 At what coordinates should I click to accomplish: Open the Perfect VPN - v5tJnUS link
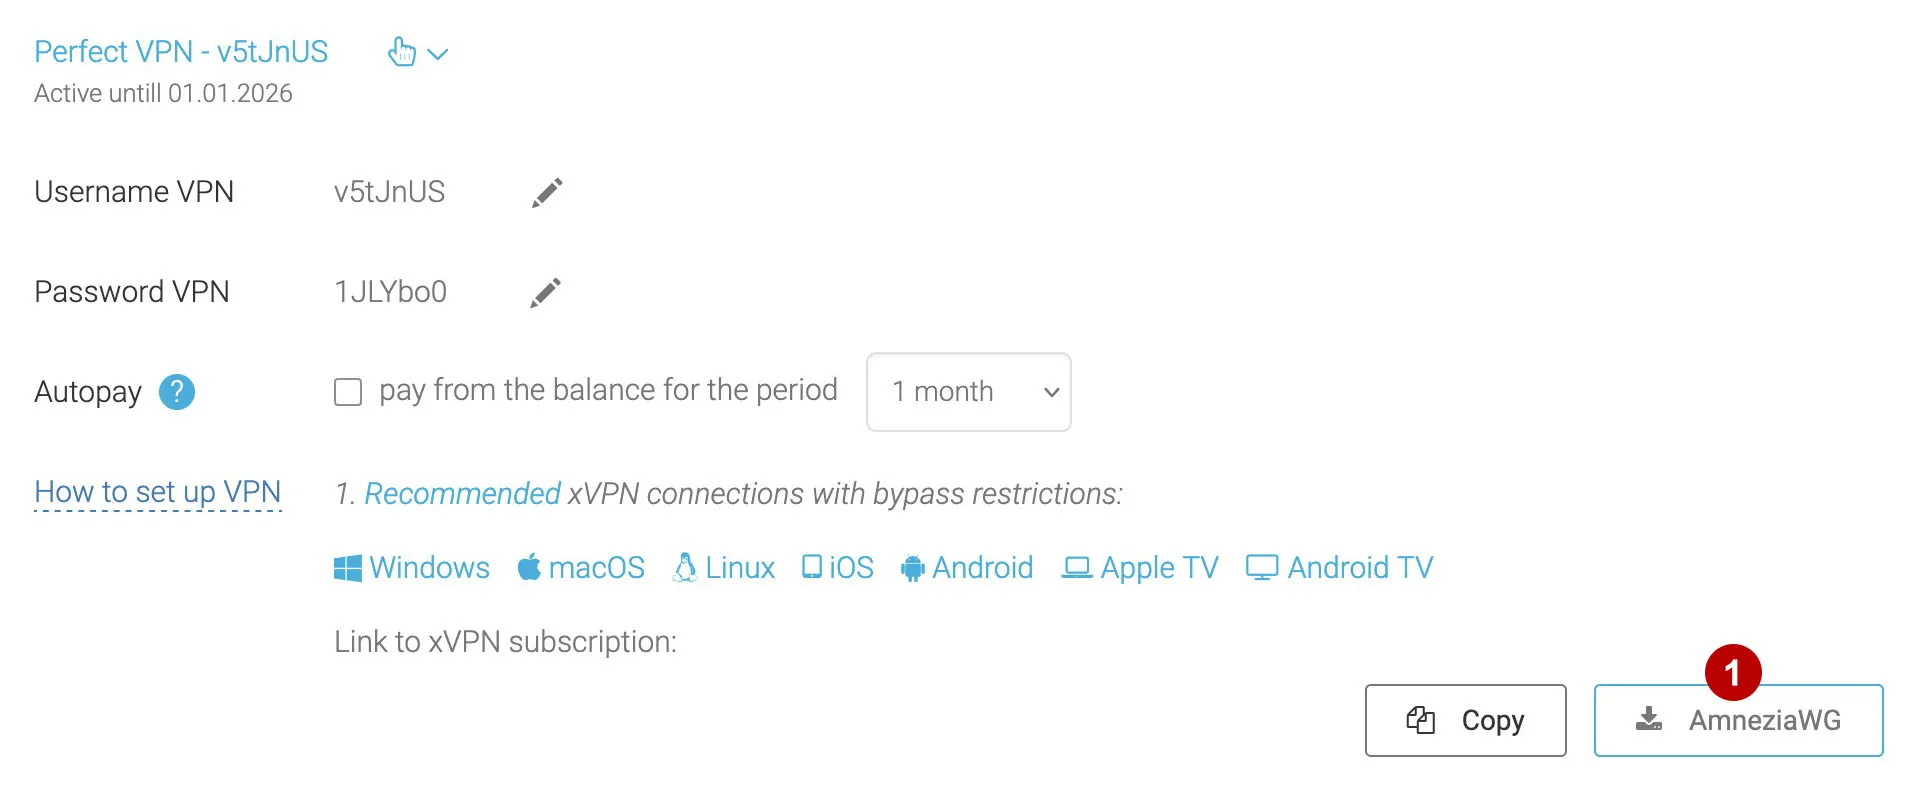(181, 52)
